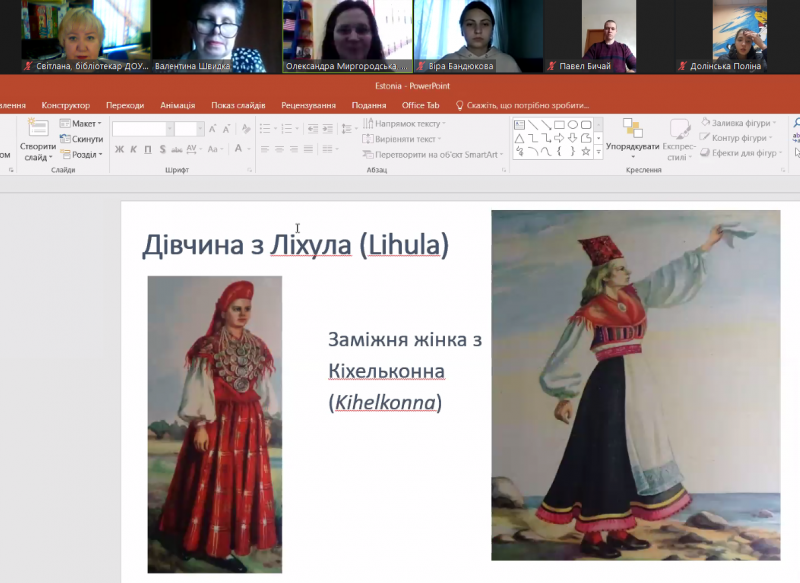Select the Lihula girl painting on slide
800x583 pixels.
click(x=215, y=424)
